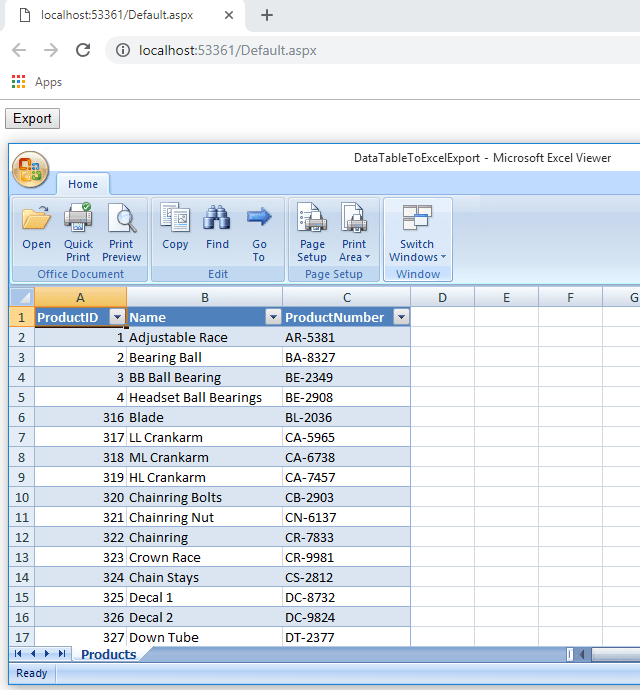The image size is (640, 698).
Task: Open ProductNumber filter dropdown
Action: coord(401,317)
